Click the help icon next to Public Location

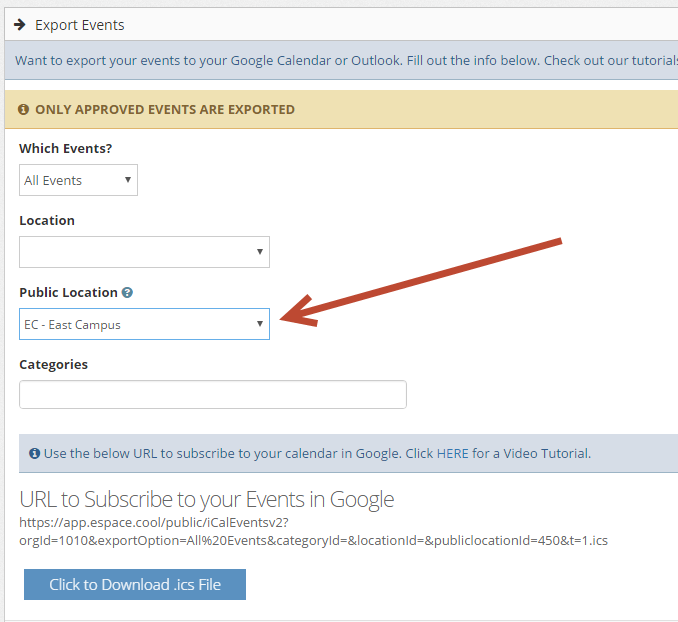point(127,293)
